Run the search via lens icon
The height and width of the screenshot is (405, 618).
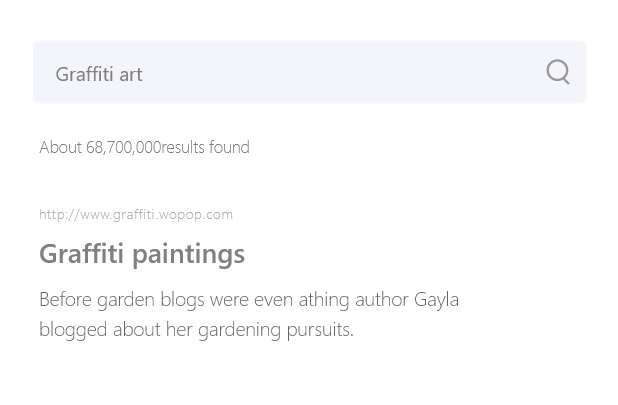558,72
